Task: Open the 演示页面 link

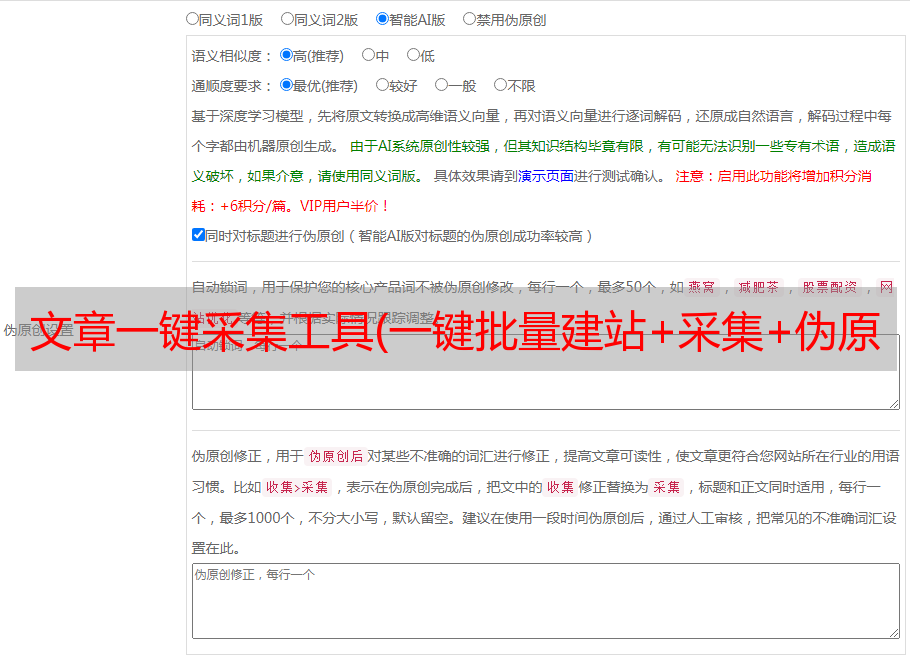Action: (545, 176)
